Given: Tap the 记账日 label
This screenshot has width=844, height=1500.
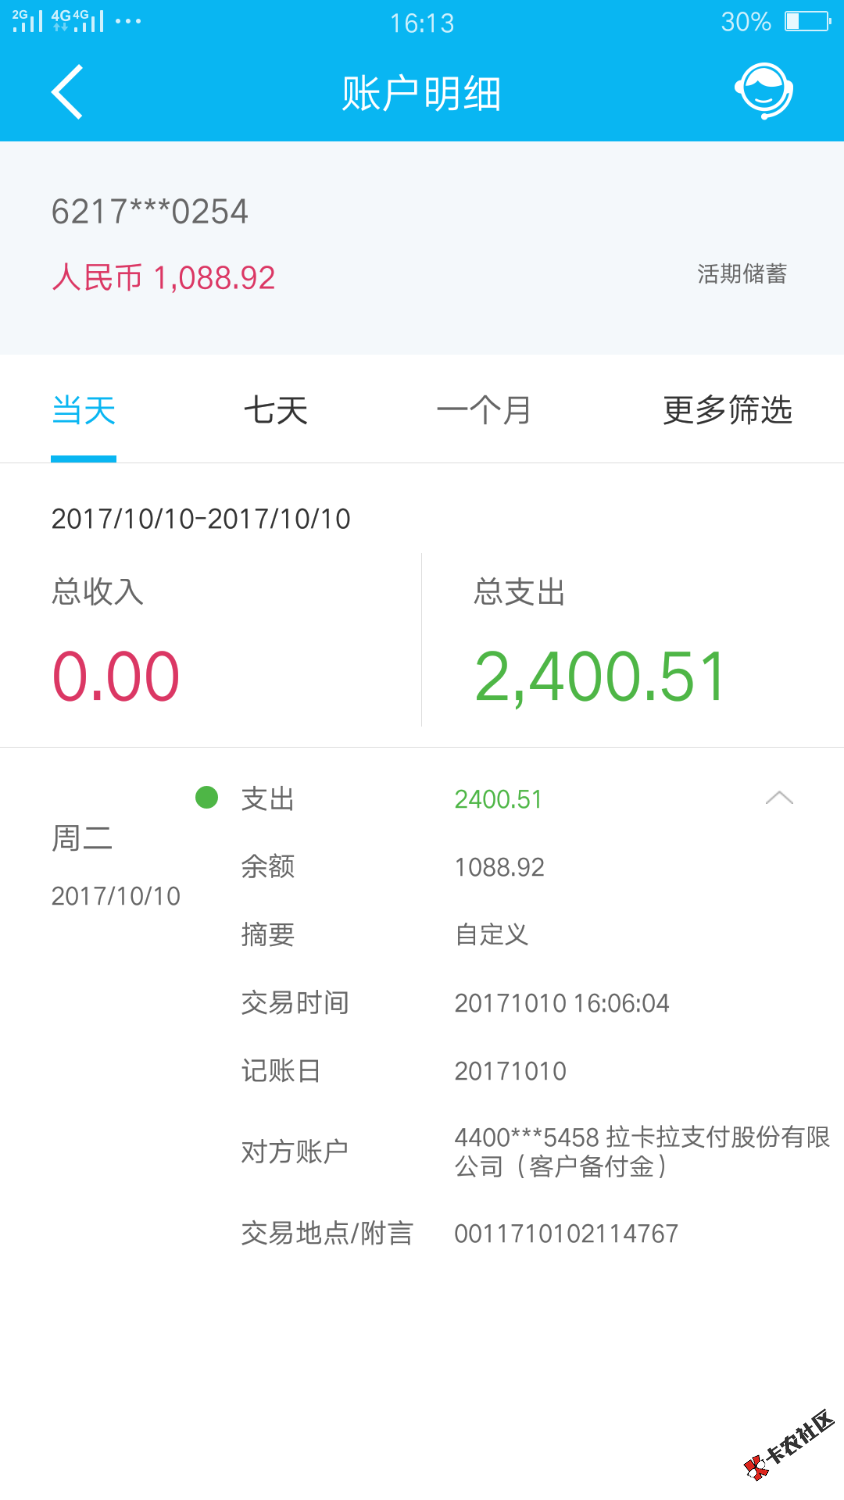Looking at the screenshot, I should (x=281, y=1071).
